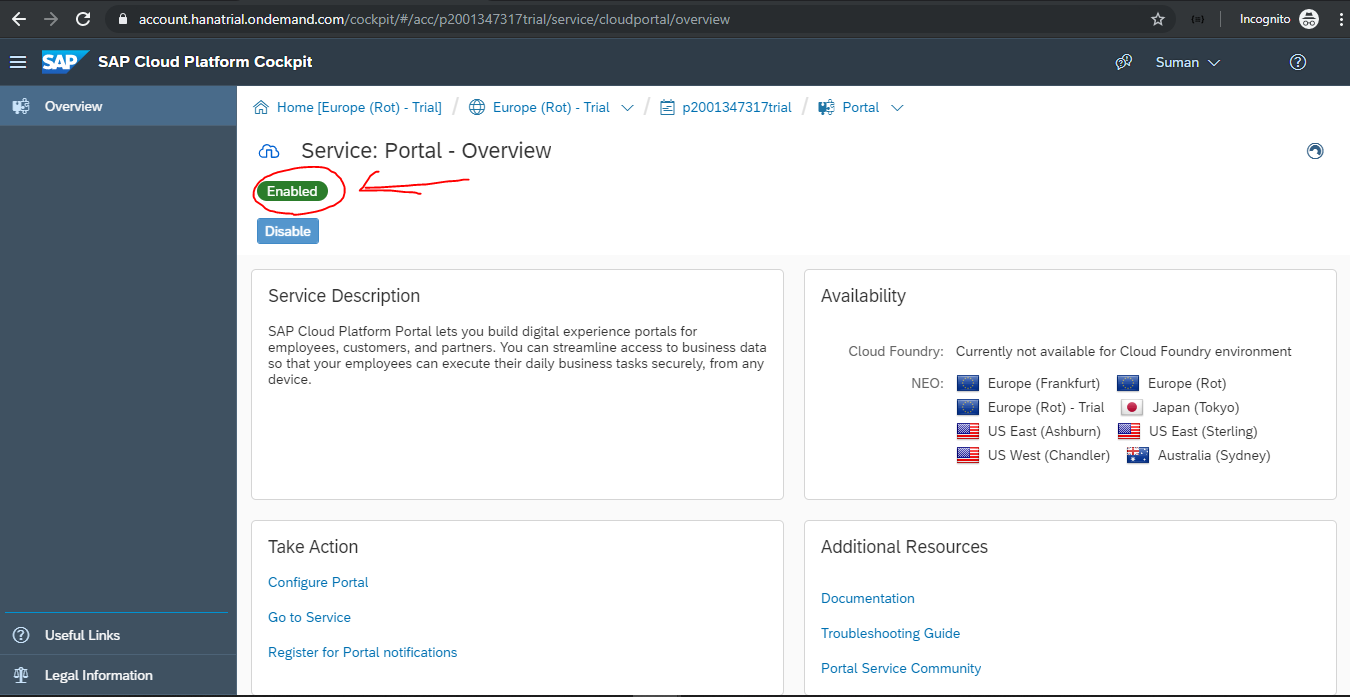Open the Configure Portal link

318,582
